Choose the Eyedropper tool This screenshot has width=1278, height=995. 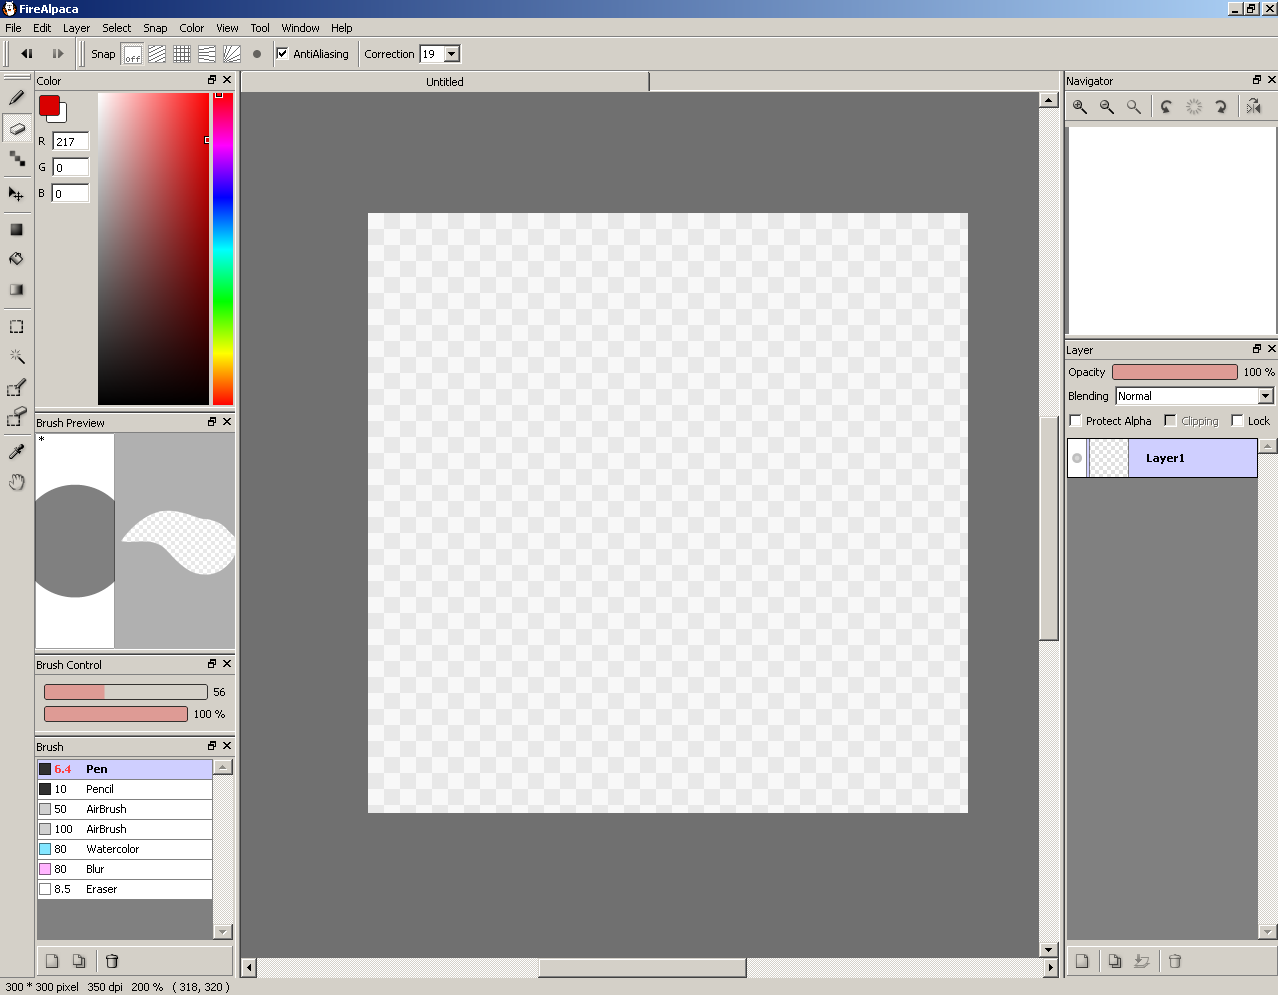[17, 452]
